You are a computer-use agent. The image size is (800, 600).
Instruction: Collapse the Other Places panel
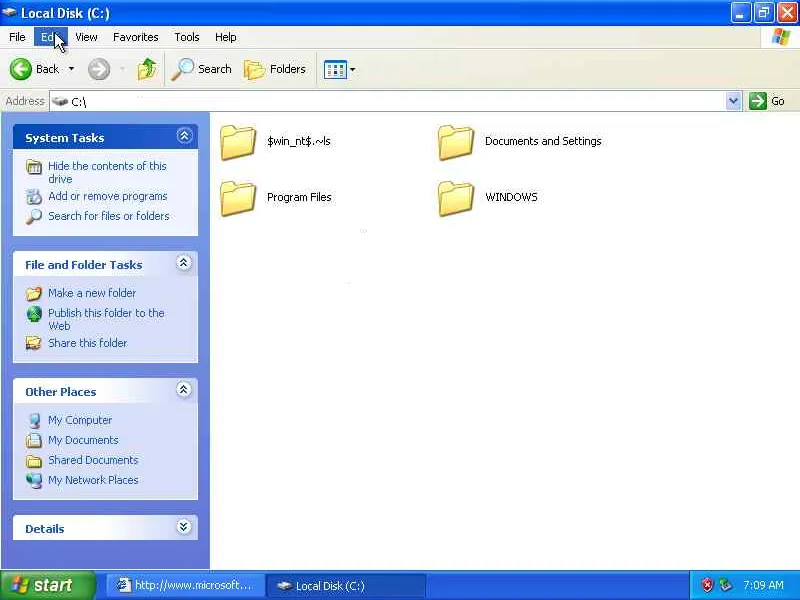[184, 390]
